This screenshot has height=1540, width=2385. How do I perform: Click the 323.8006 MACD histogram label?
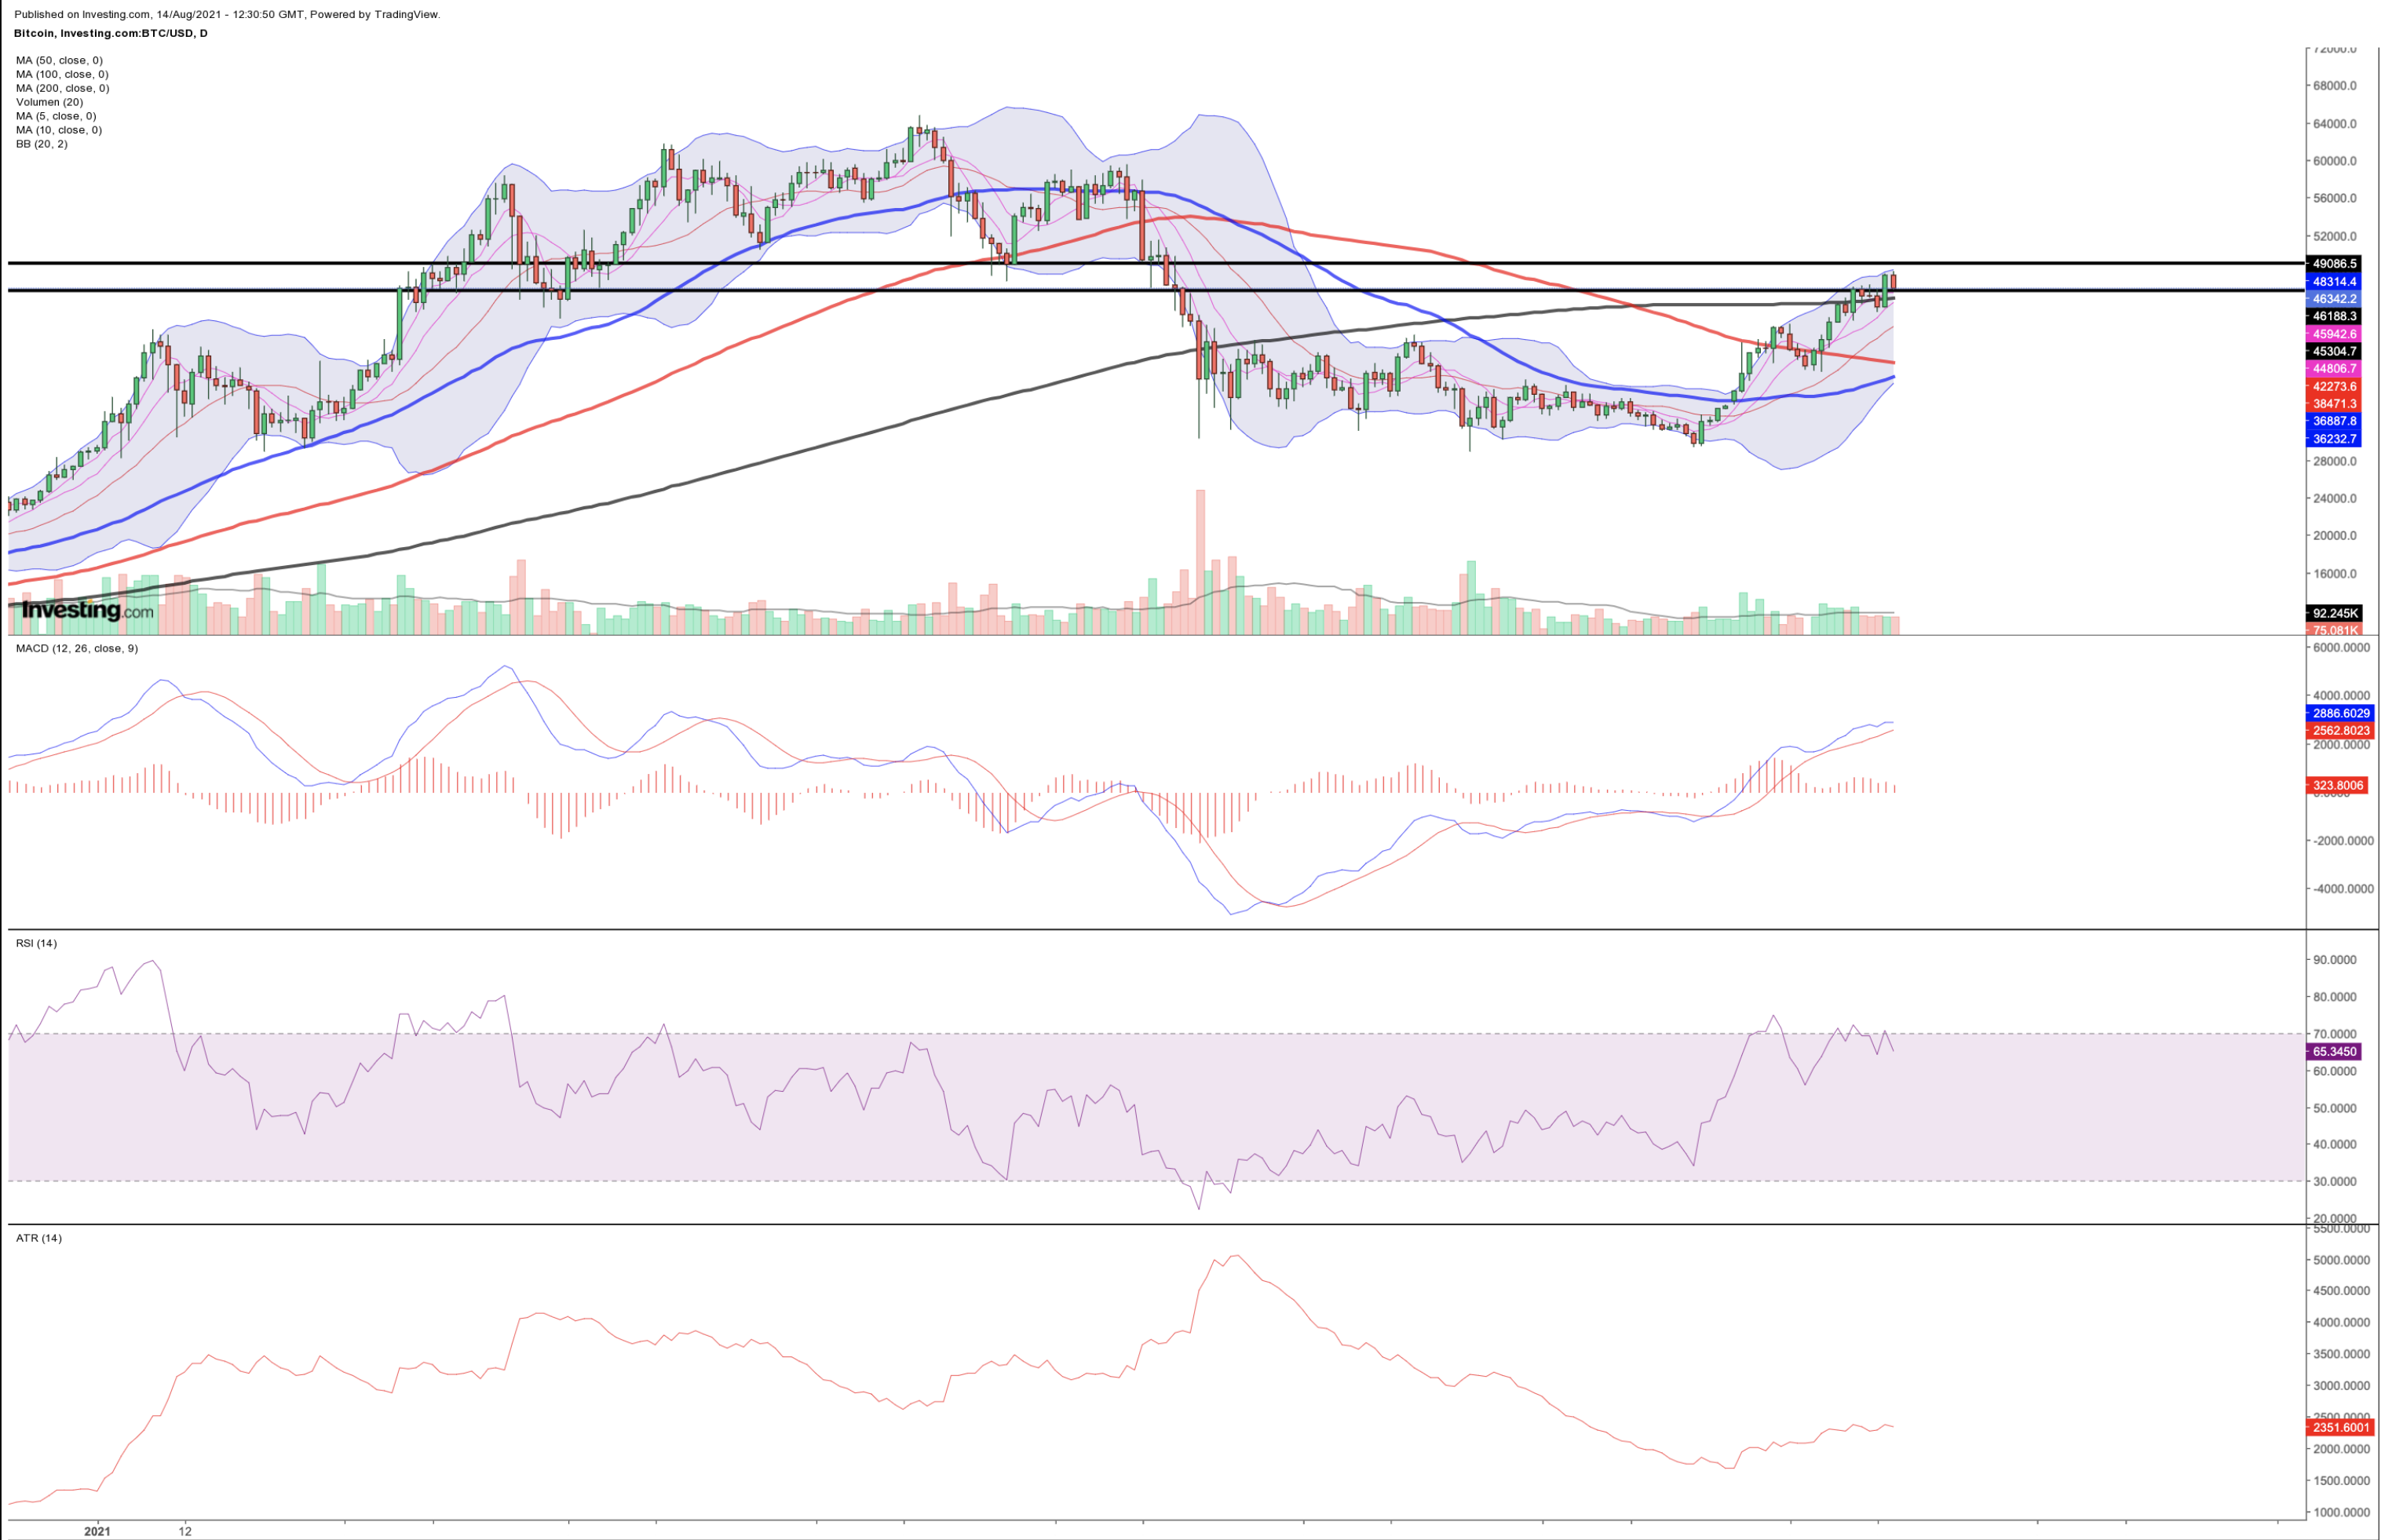click(2337, 785)
